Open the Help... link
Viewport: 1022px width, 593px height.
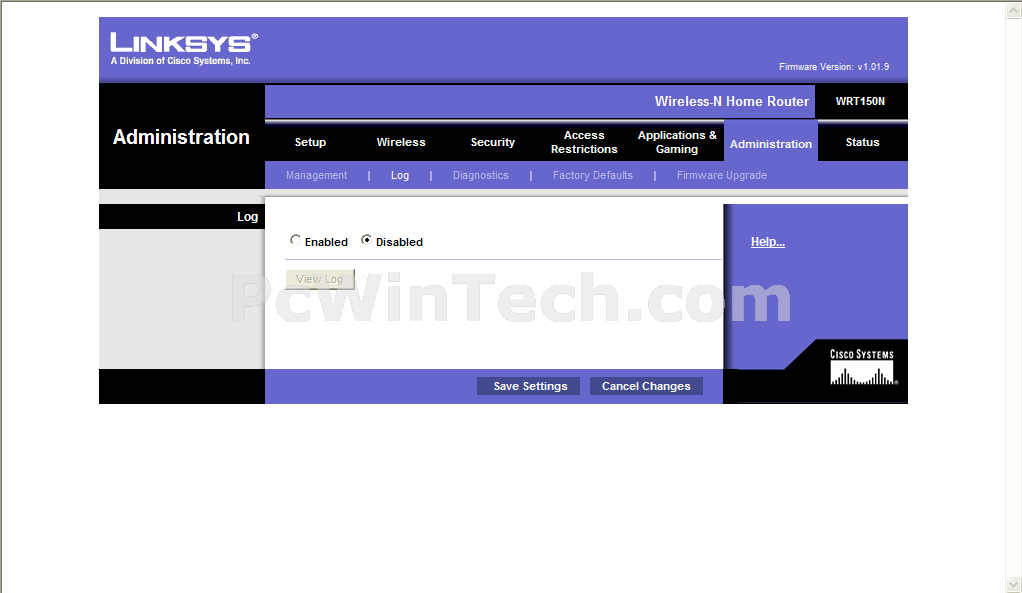coord(768,242)
